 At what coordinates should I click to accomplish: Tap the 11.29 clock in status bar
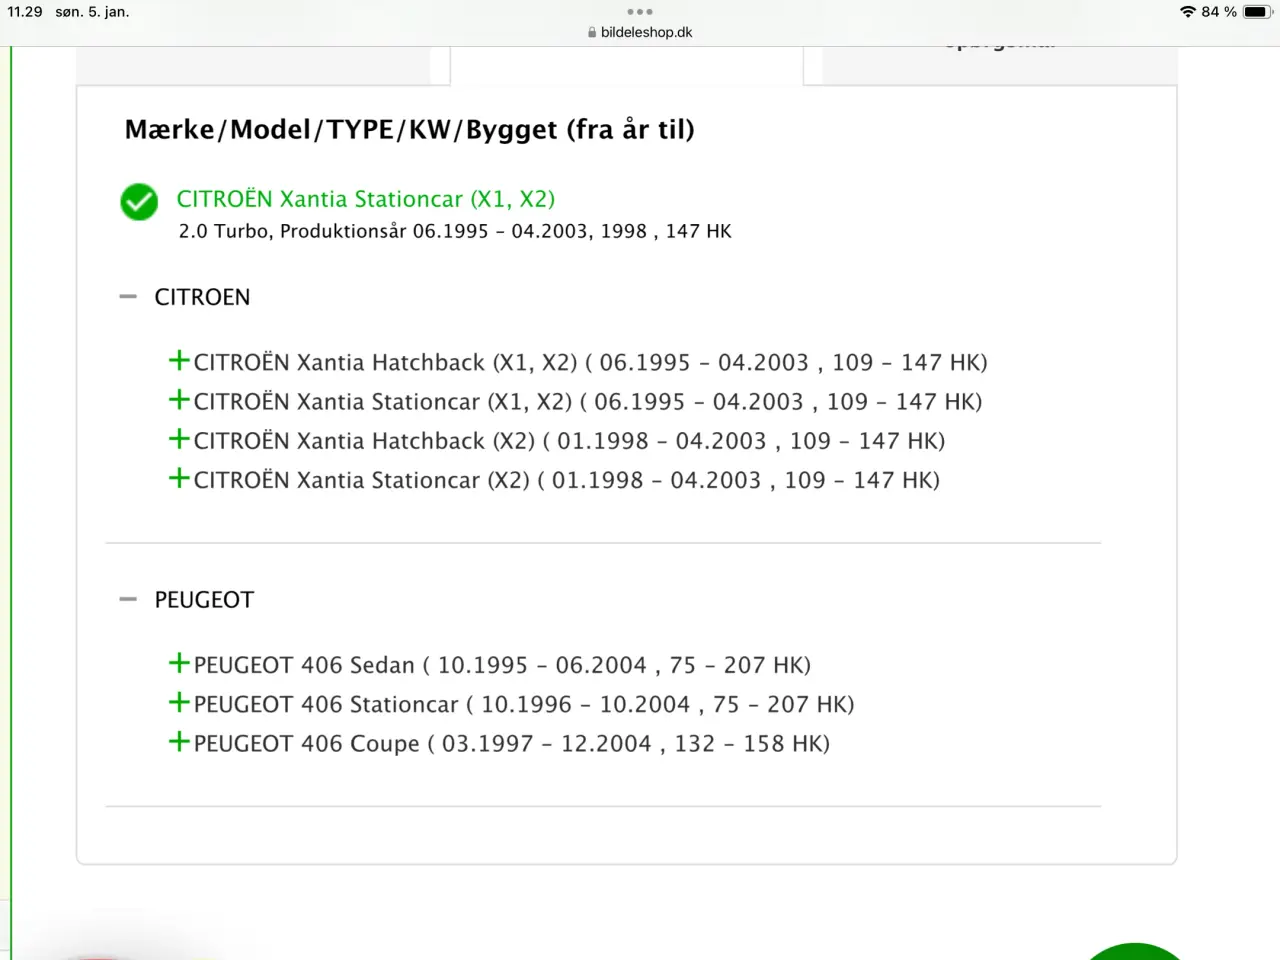point(25,12)
